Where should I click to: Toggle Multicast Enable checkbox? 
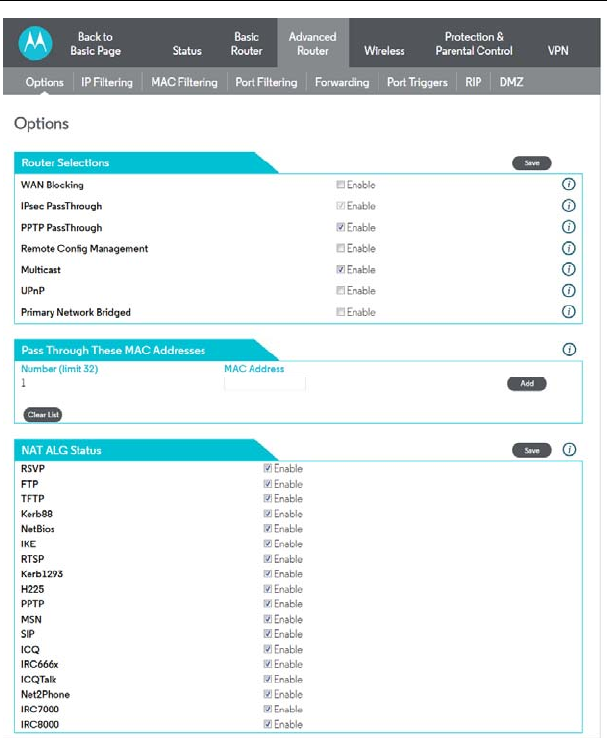pyautogui.click(x=340, y=269)
